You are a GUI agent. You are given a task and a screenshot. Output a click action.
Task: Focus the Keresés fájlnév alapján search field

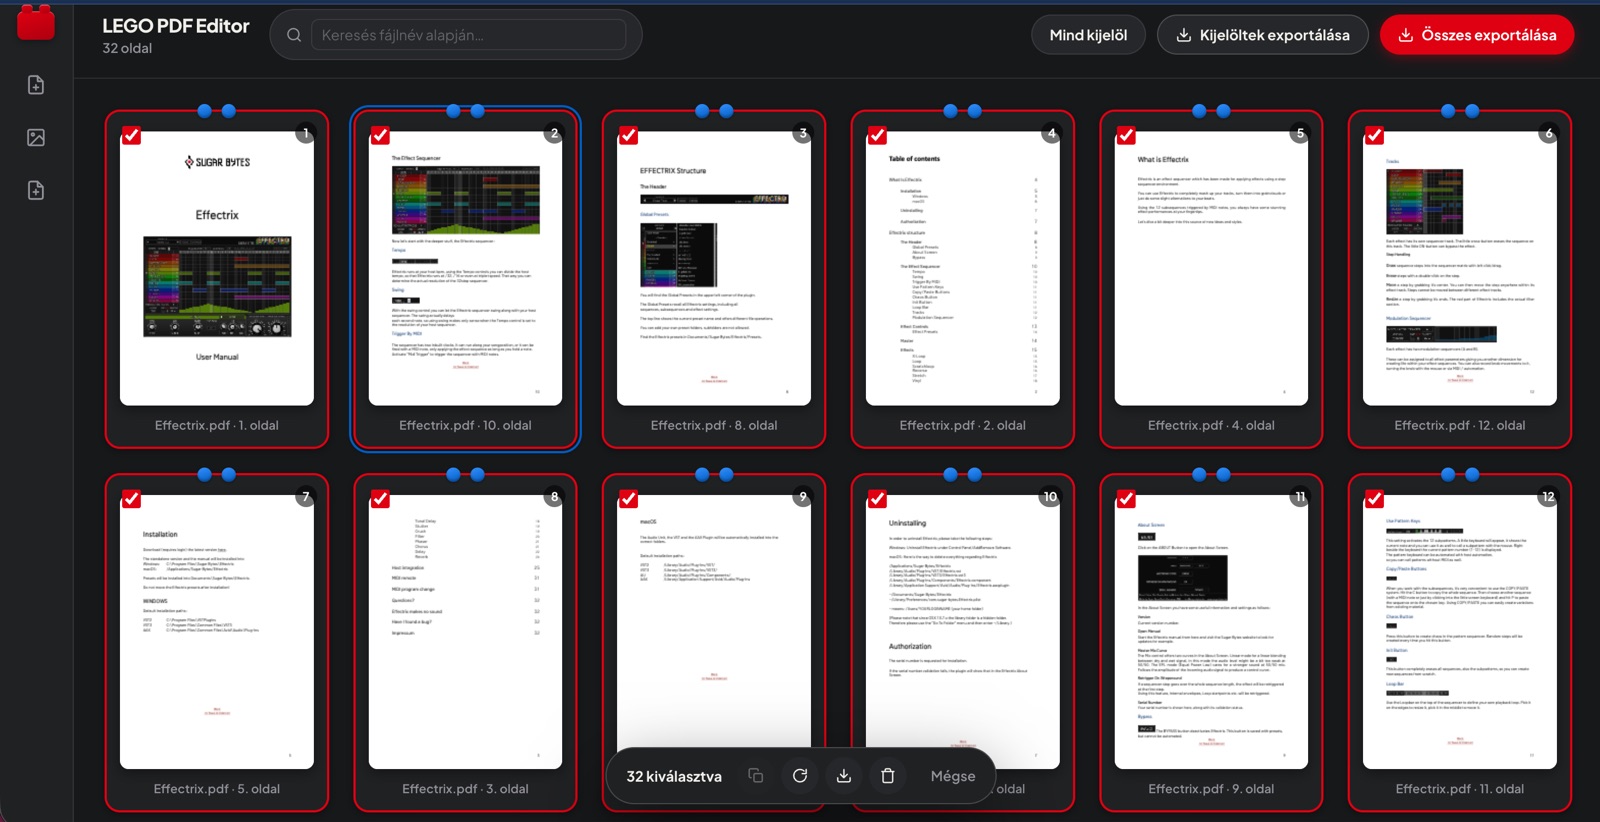point(469,35)
